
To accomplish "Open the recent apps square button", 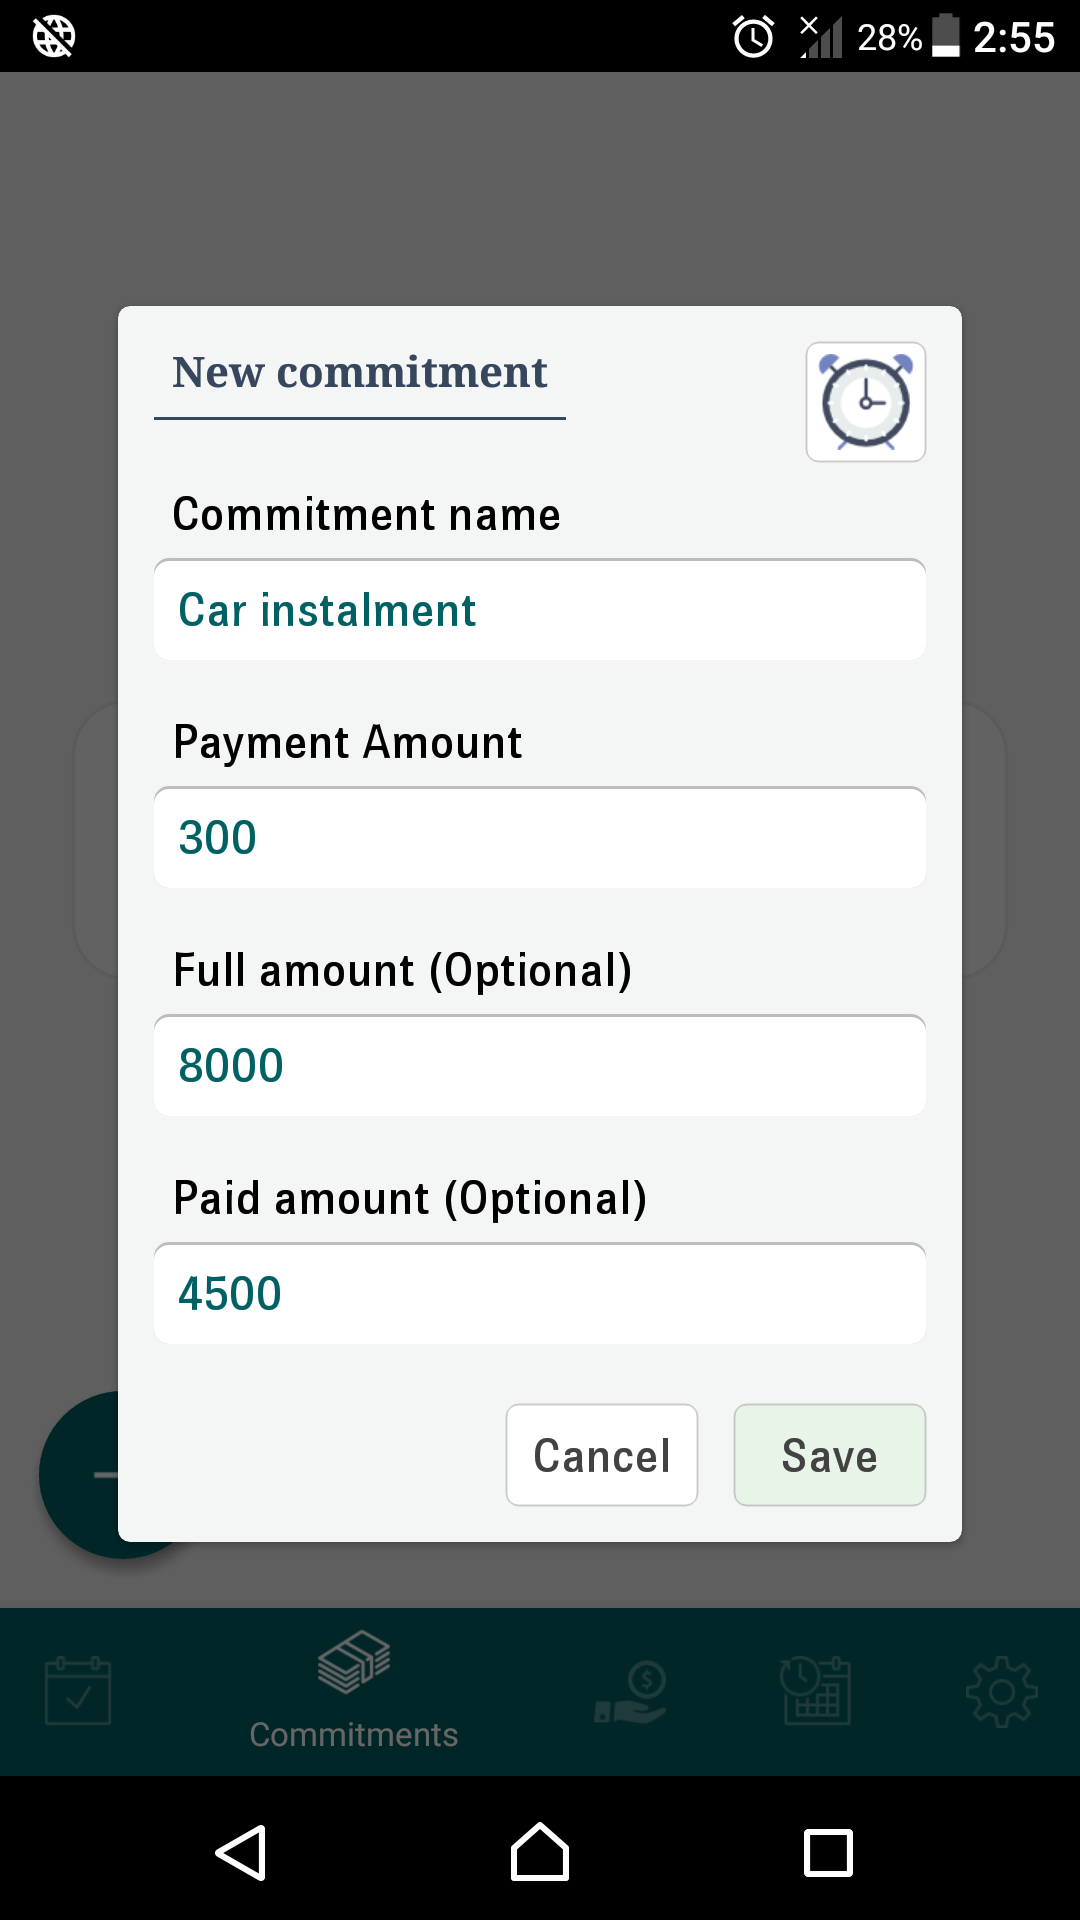I will pyautogui.click(x=828, y=1853).
